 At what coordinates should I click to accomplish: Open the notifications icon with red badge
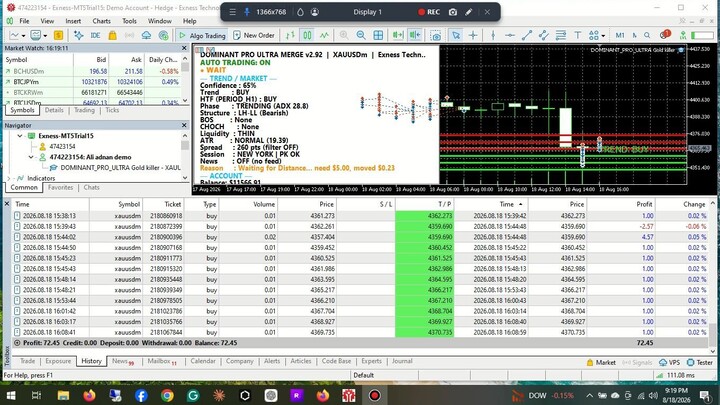pyautogui.click(x=664, y=35)
